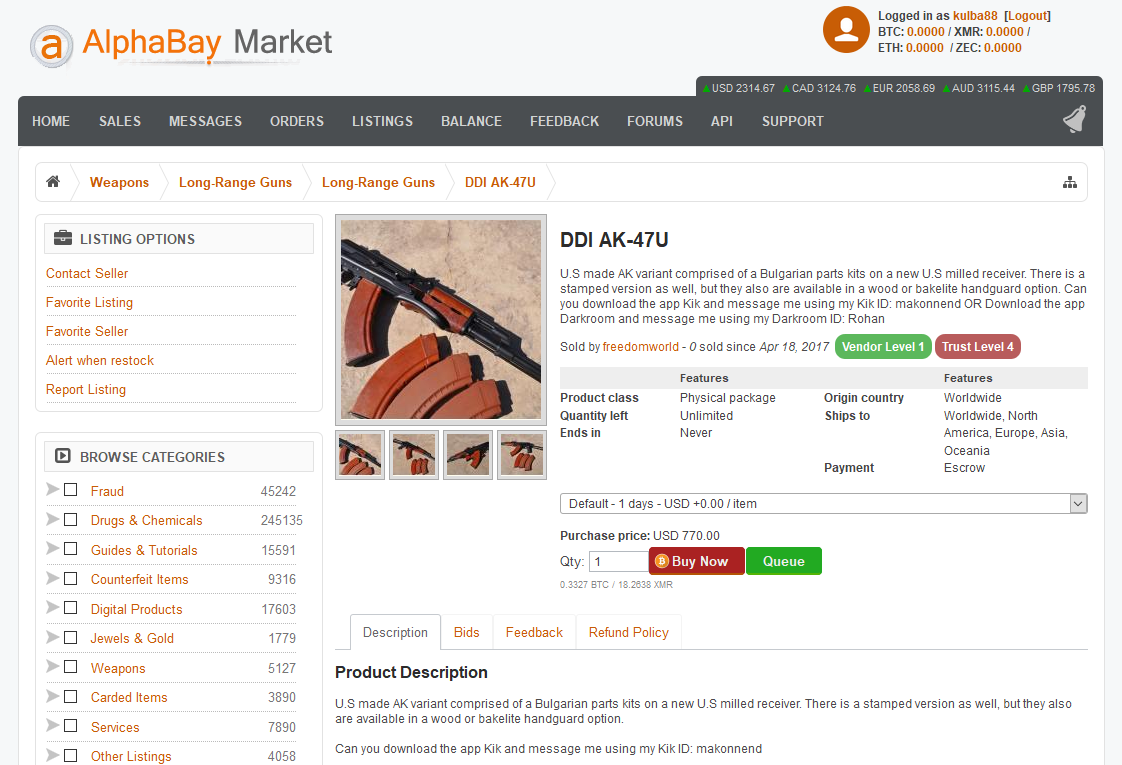The width and height of the screenshot is (1122, 765).
Task: Expand the Guides & Tutorials arrow
Action: [52, 548]
